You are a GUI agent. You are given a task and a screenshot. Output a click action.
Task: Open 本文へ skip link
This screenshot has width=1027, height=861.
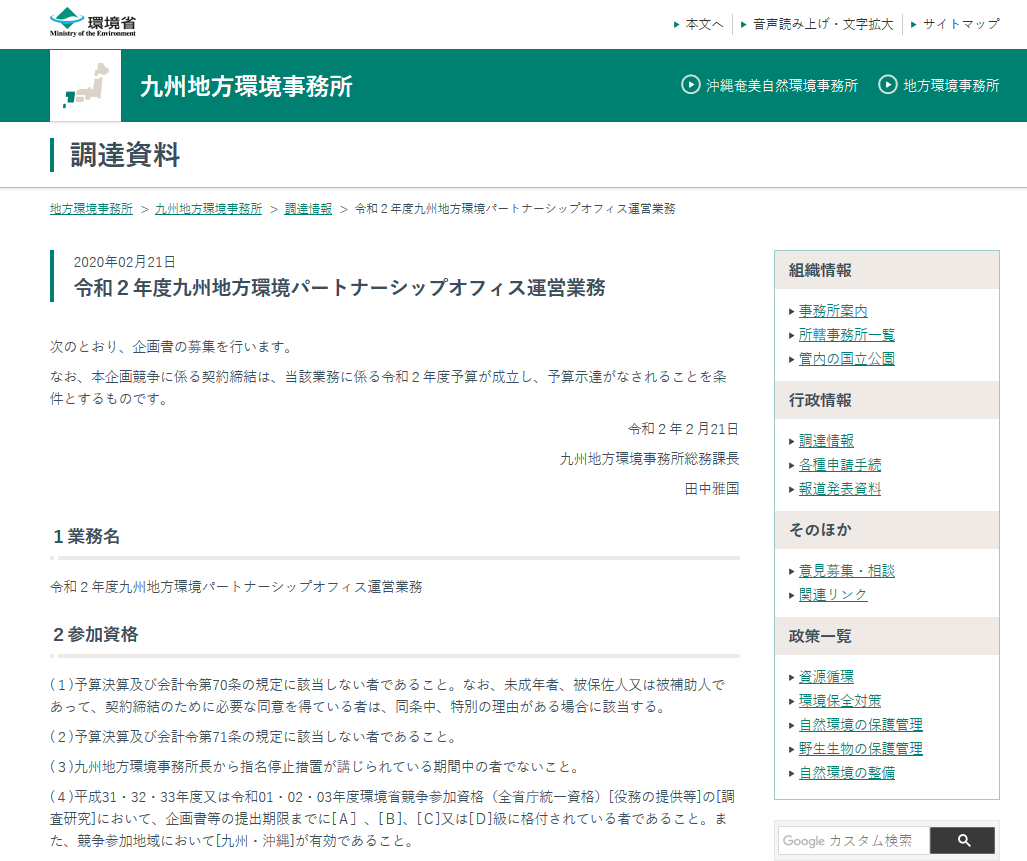pyautogui.click(x=702, y=24)
